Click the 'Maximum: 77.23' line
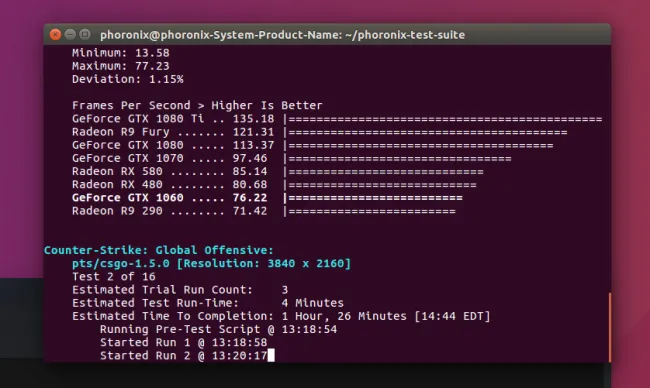This screenshot has width=650, height=388. [121, 66]
